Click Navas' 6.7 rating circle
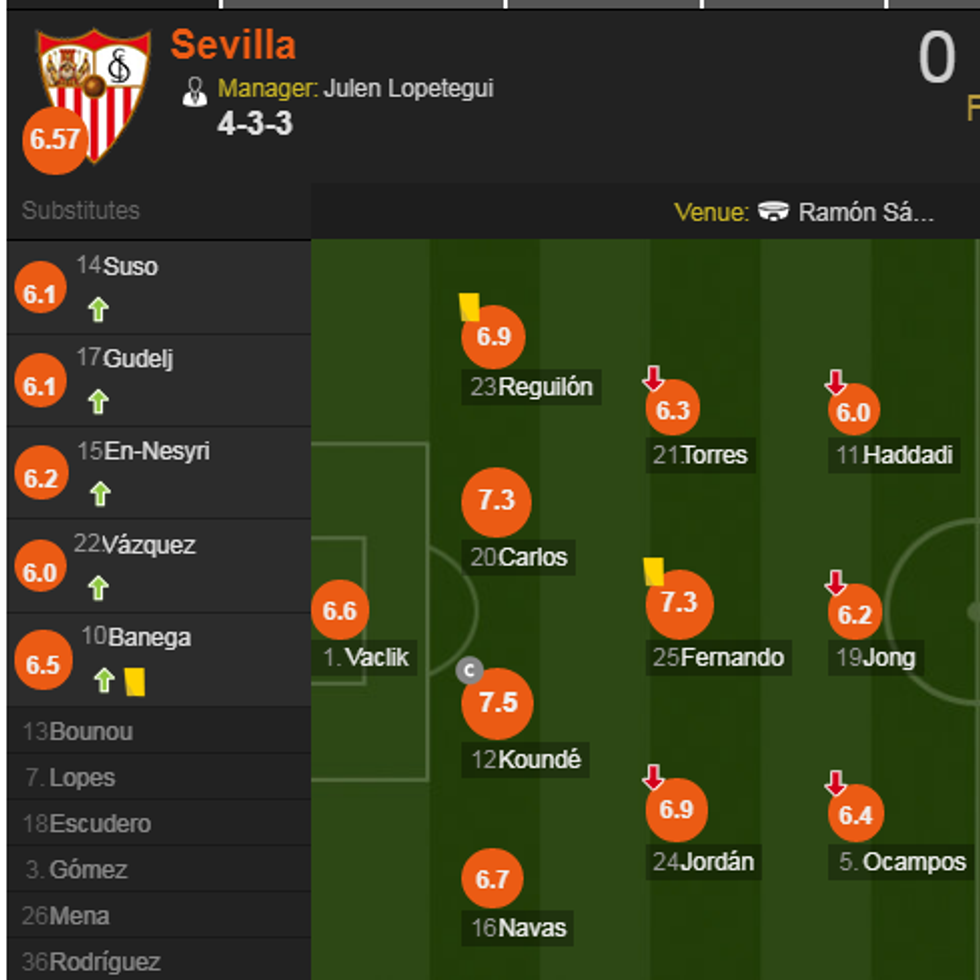This screenshot has width=980, height=980. (x=493, y=880)
